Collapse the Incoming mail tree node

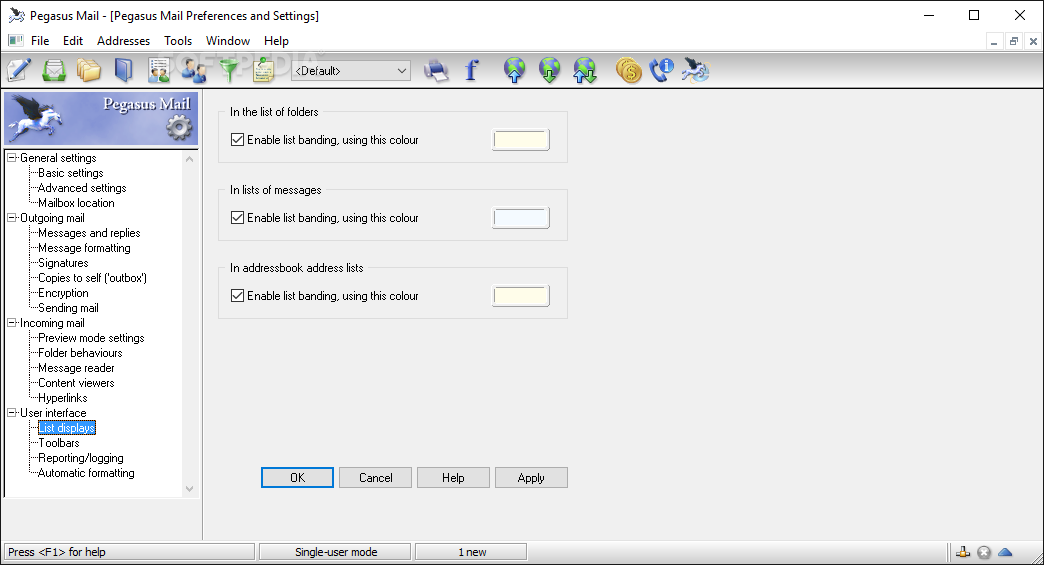pyautogui.click(x=11, y=323)
